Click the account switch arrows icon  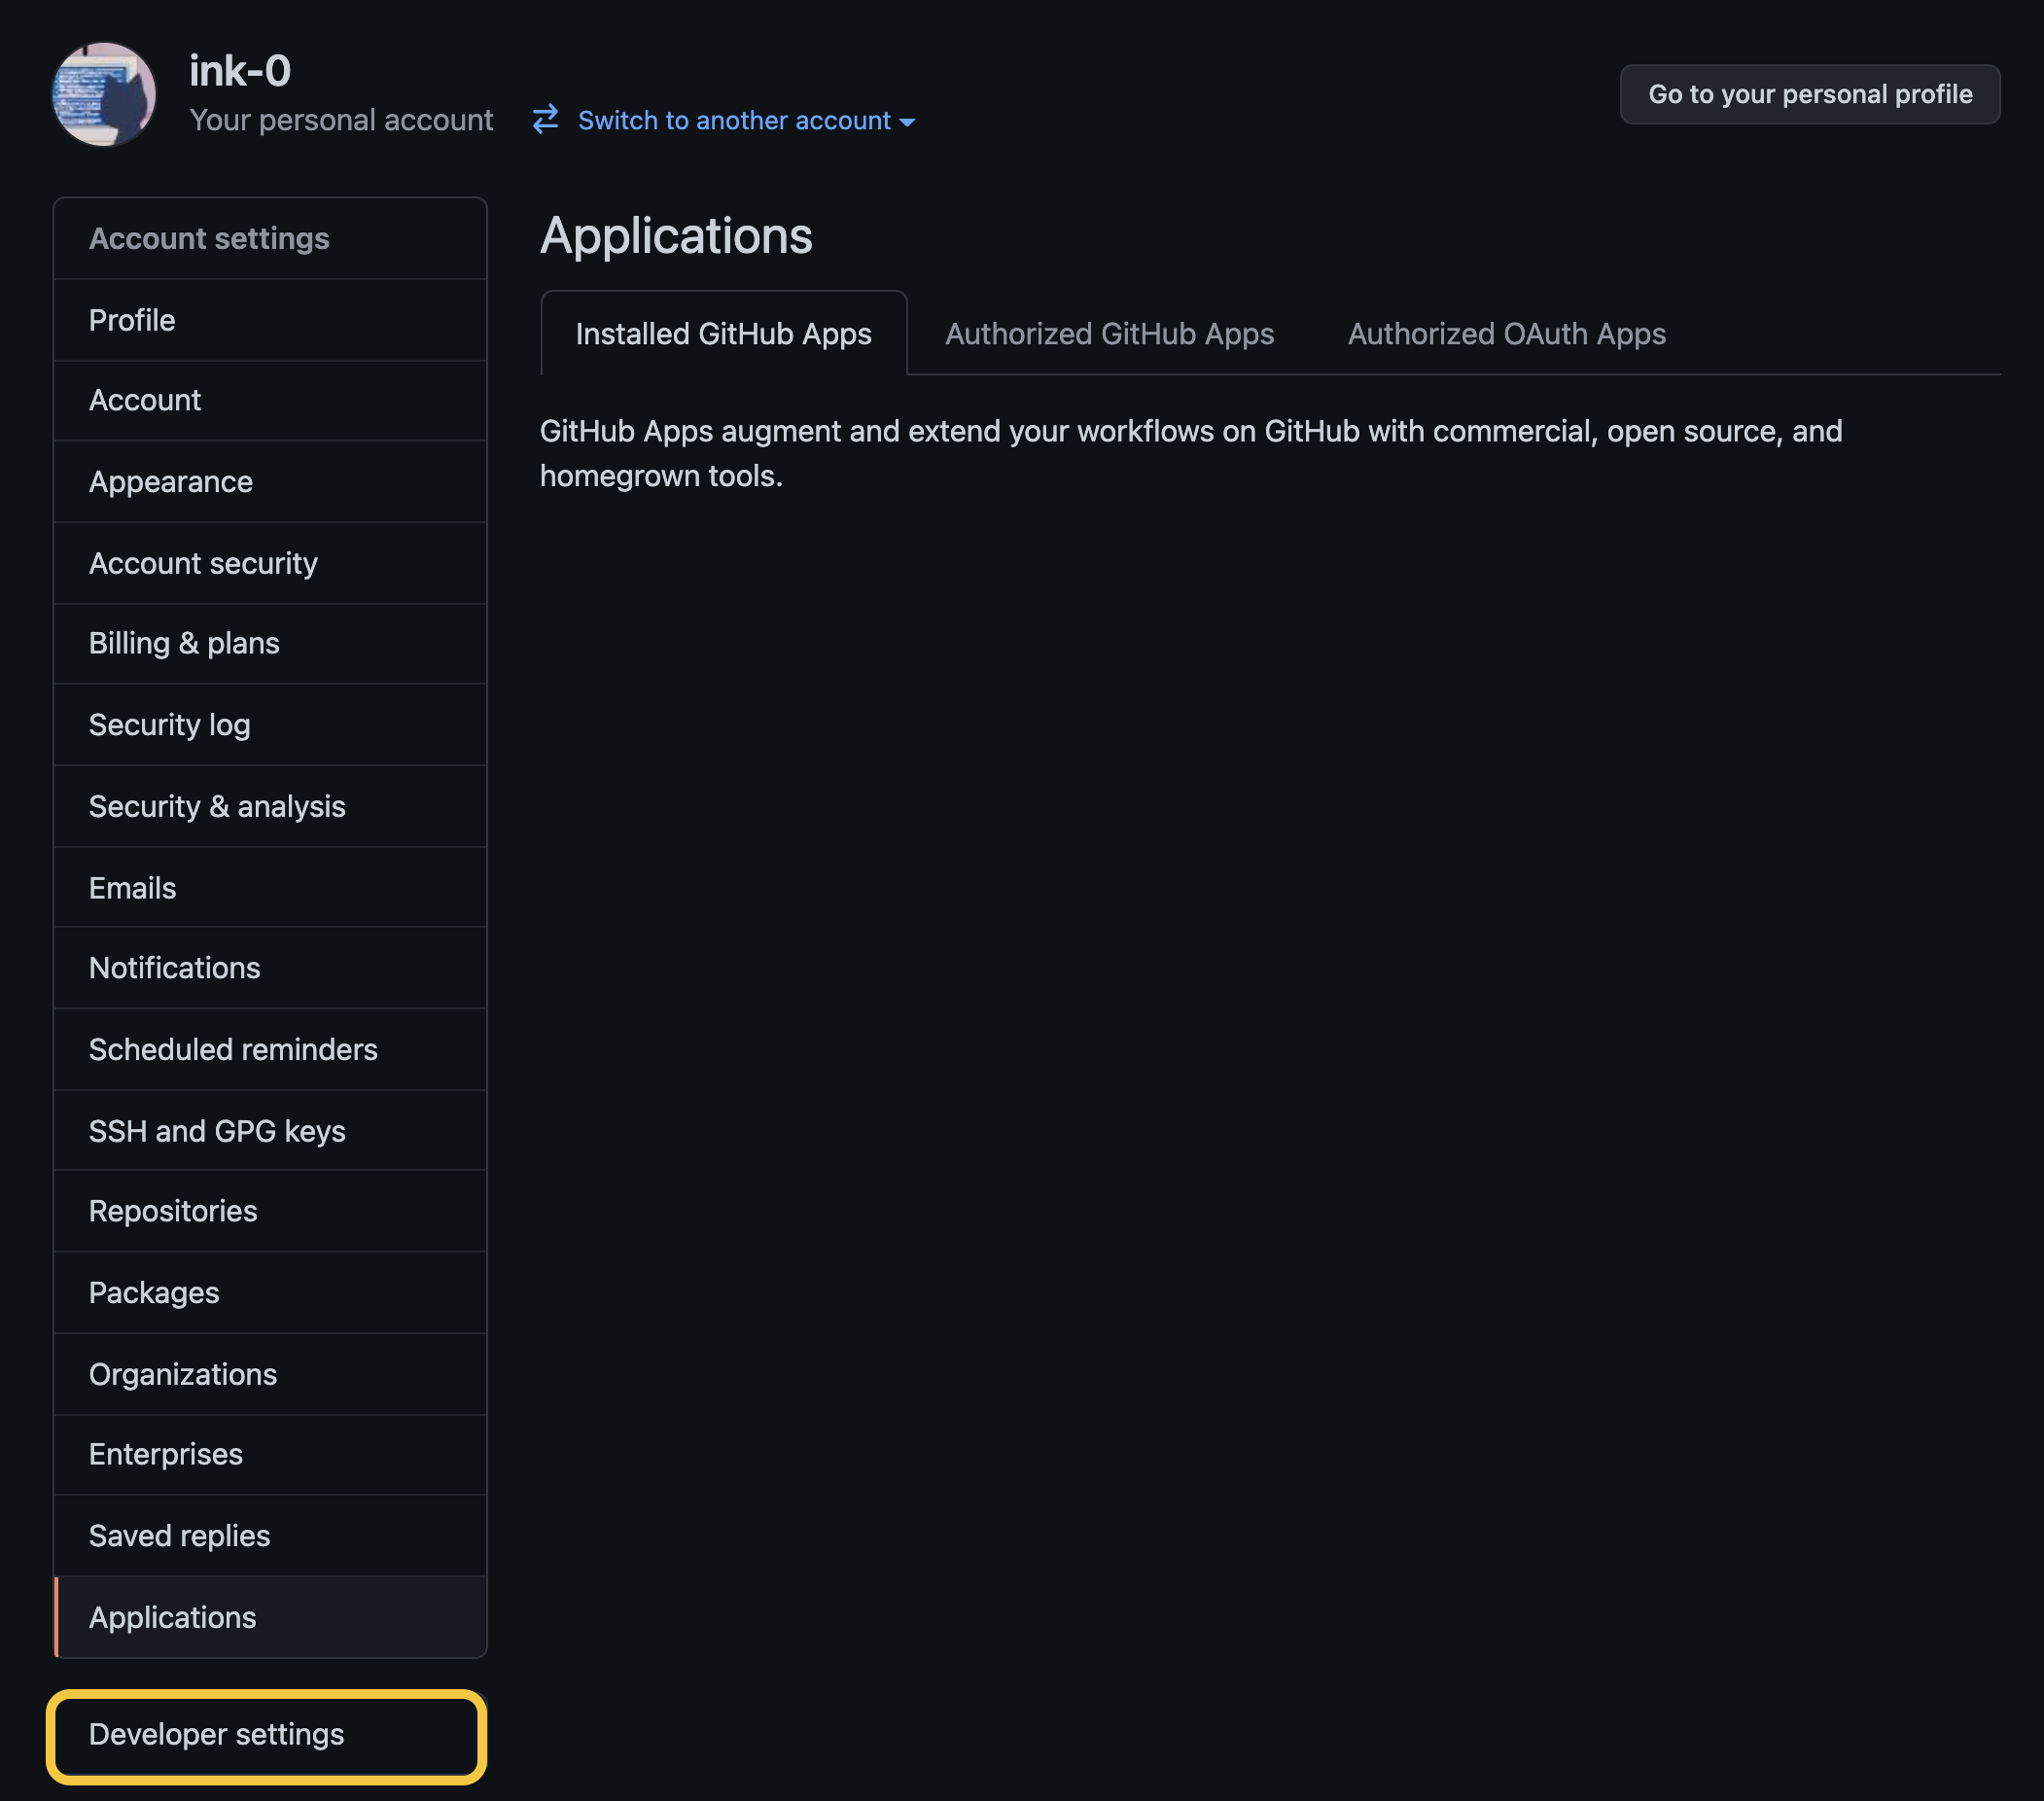click(x=545, y=120)
